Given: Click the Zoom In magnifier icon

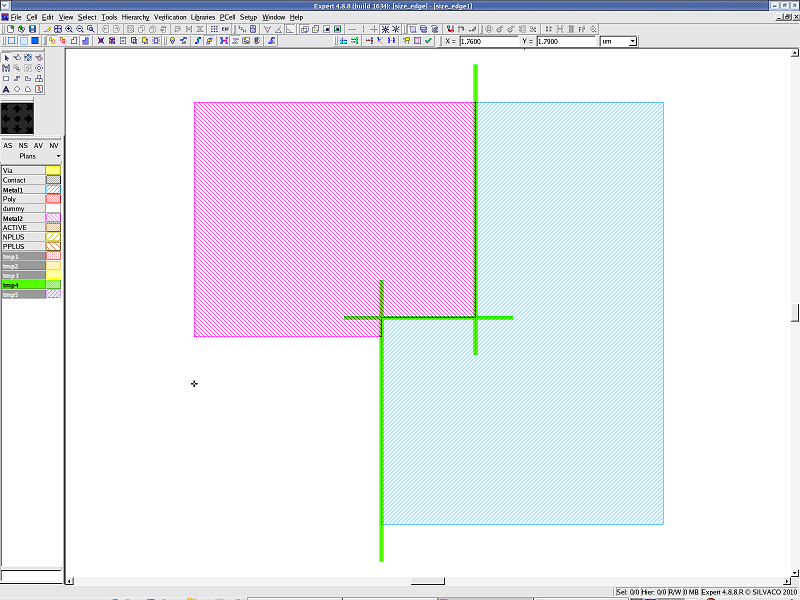Looking at the screenshot, I should [69, 29].
